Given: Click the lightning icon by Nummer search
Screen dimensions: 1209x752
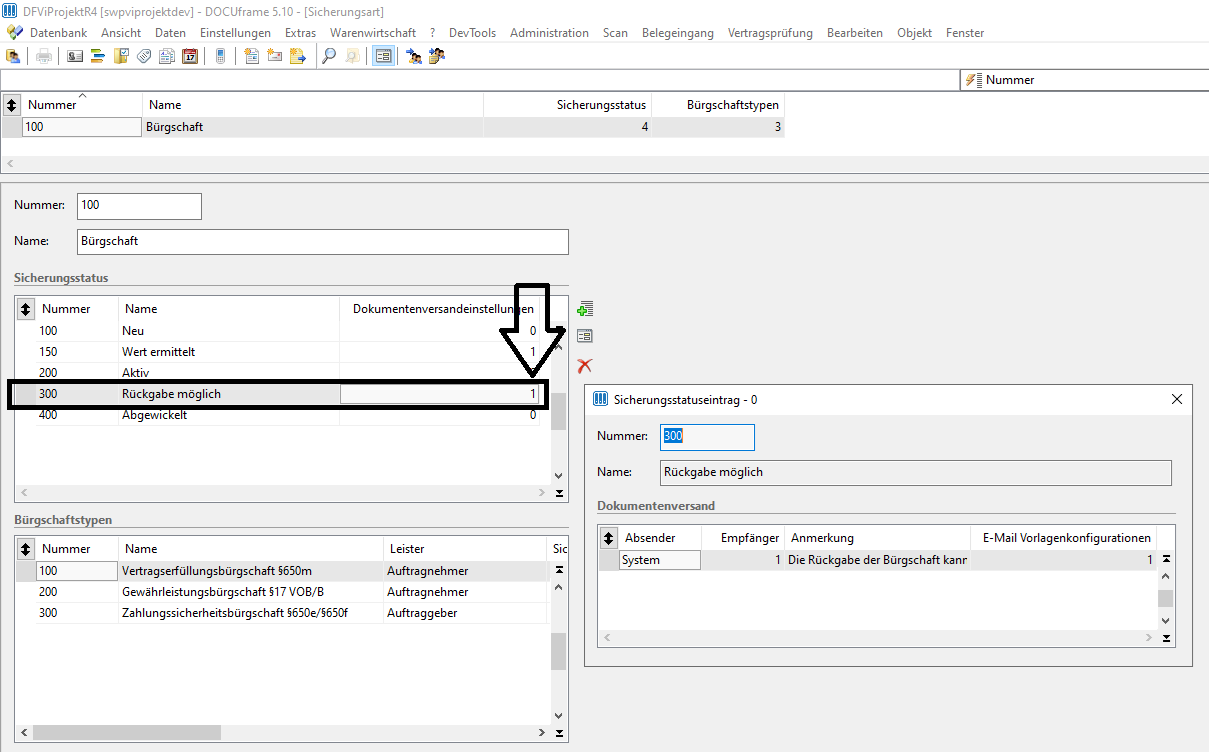Looking at the screenshot, I should 974,80.
